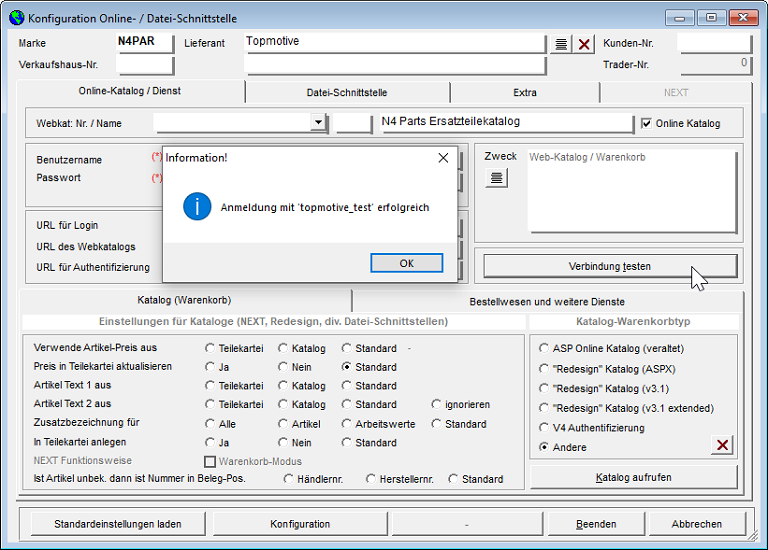Click Standardeinstellungen laden button
The height and width of the screenshot is (550, 768).
[118, 524]
